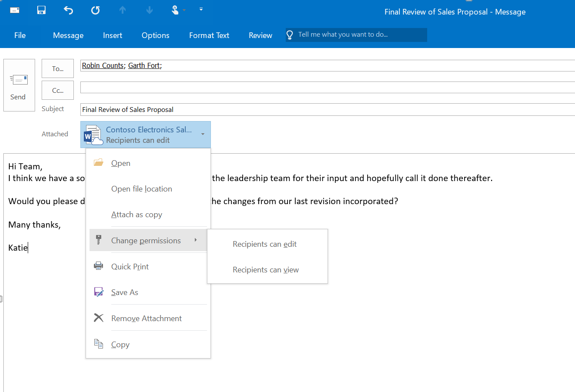The height and width of the screenshot is (392, 575).
Task: Switch to the Message ribbon tab
Action: tap(68, 35)
